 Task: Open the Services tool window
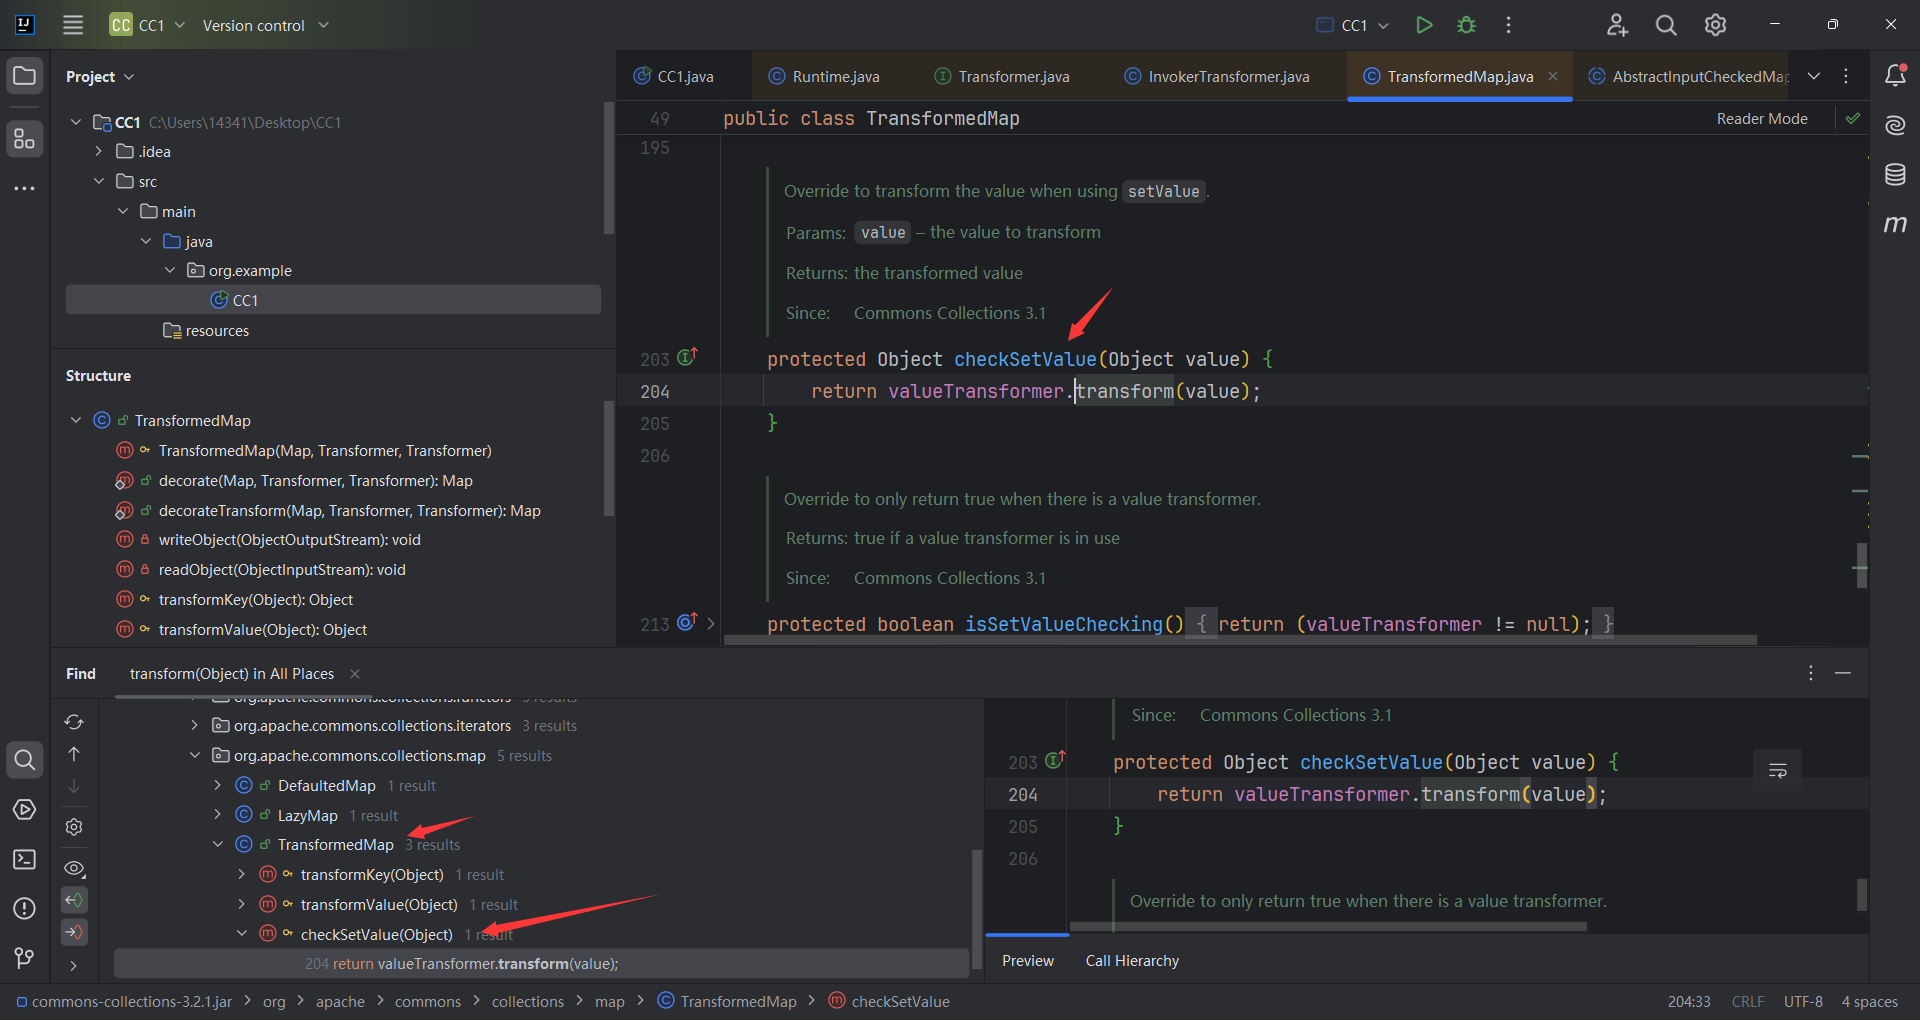pos(25,809)
